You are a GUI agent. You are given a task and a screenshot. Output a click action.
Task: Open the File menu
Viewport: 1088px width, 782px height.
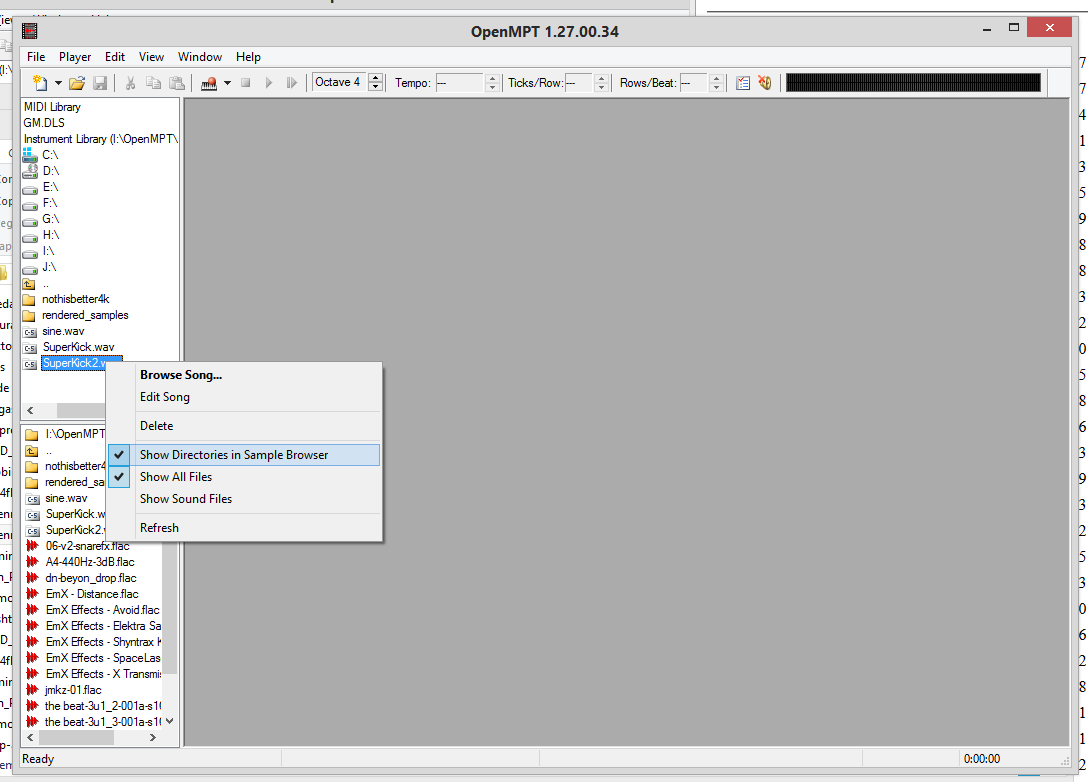tap(36, 57)
